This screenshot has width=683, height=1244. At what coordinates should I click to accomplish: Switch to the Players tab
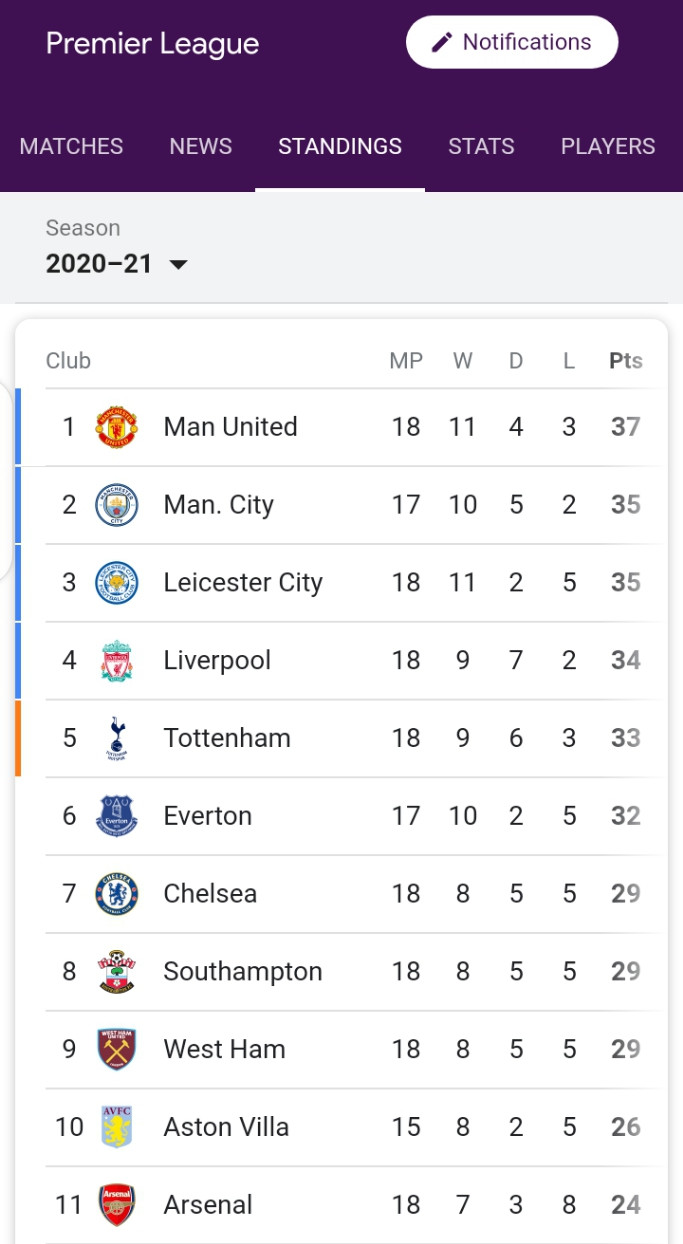coord(608,146)
